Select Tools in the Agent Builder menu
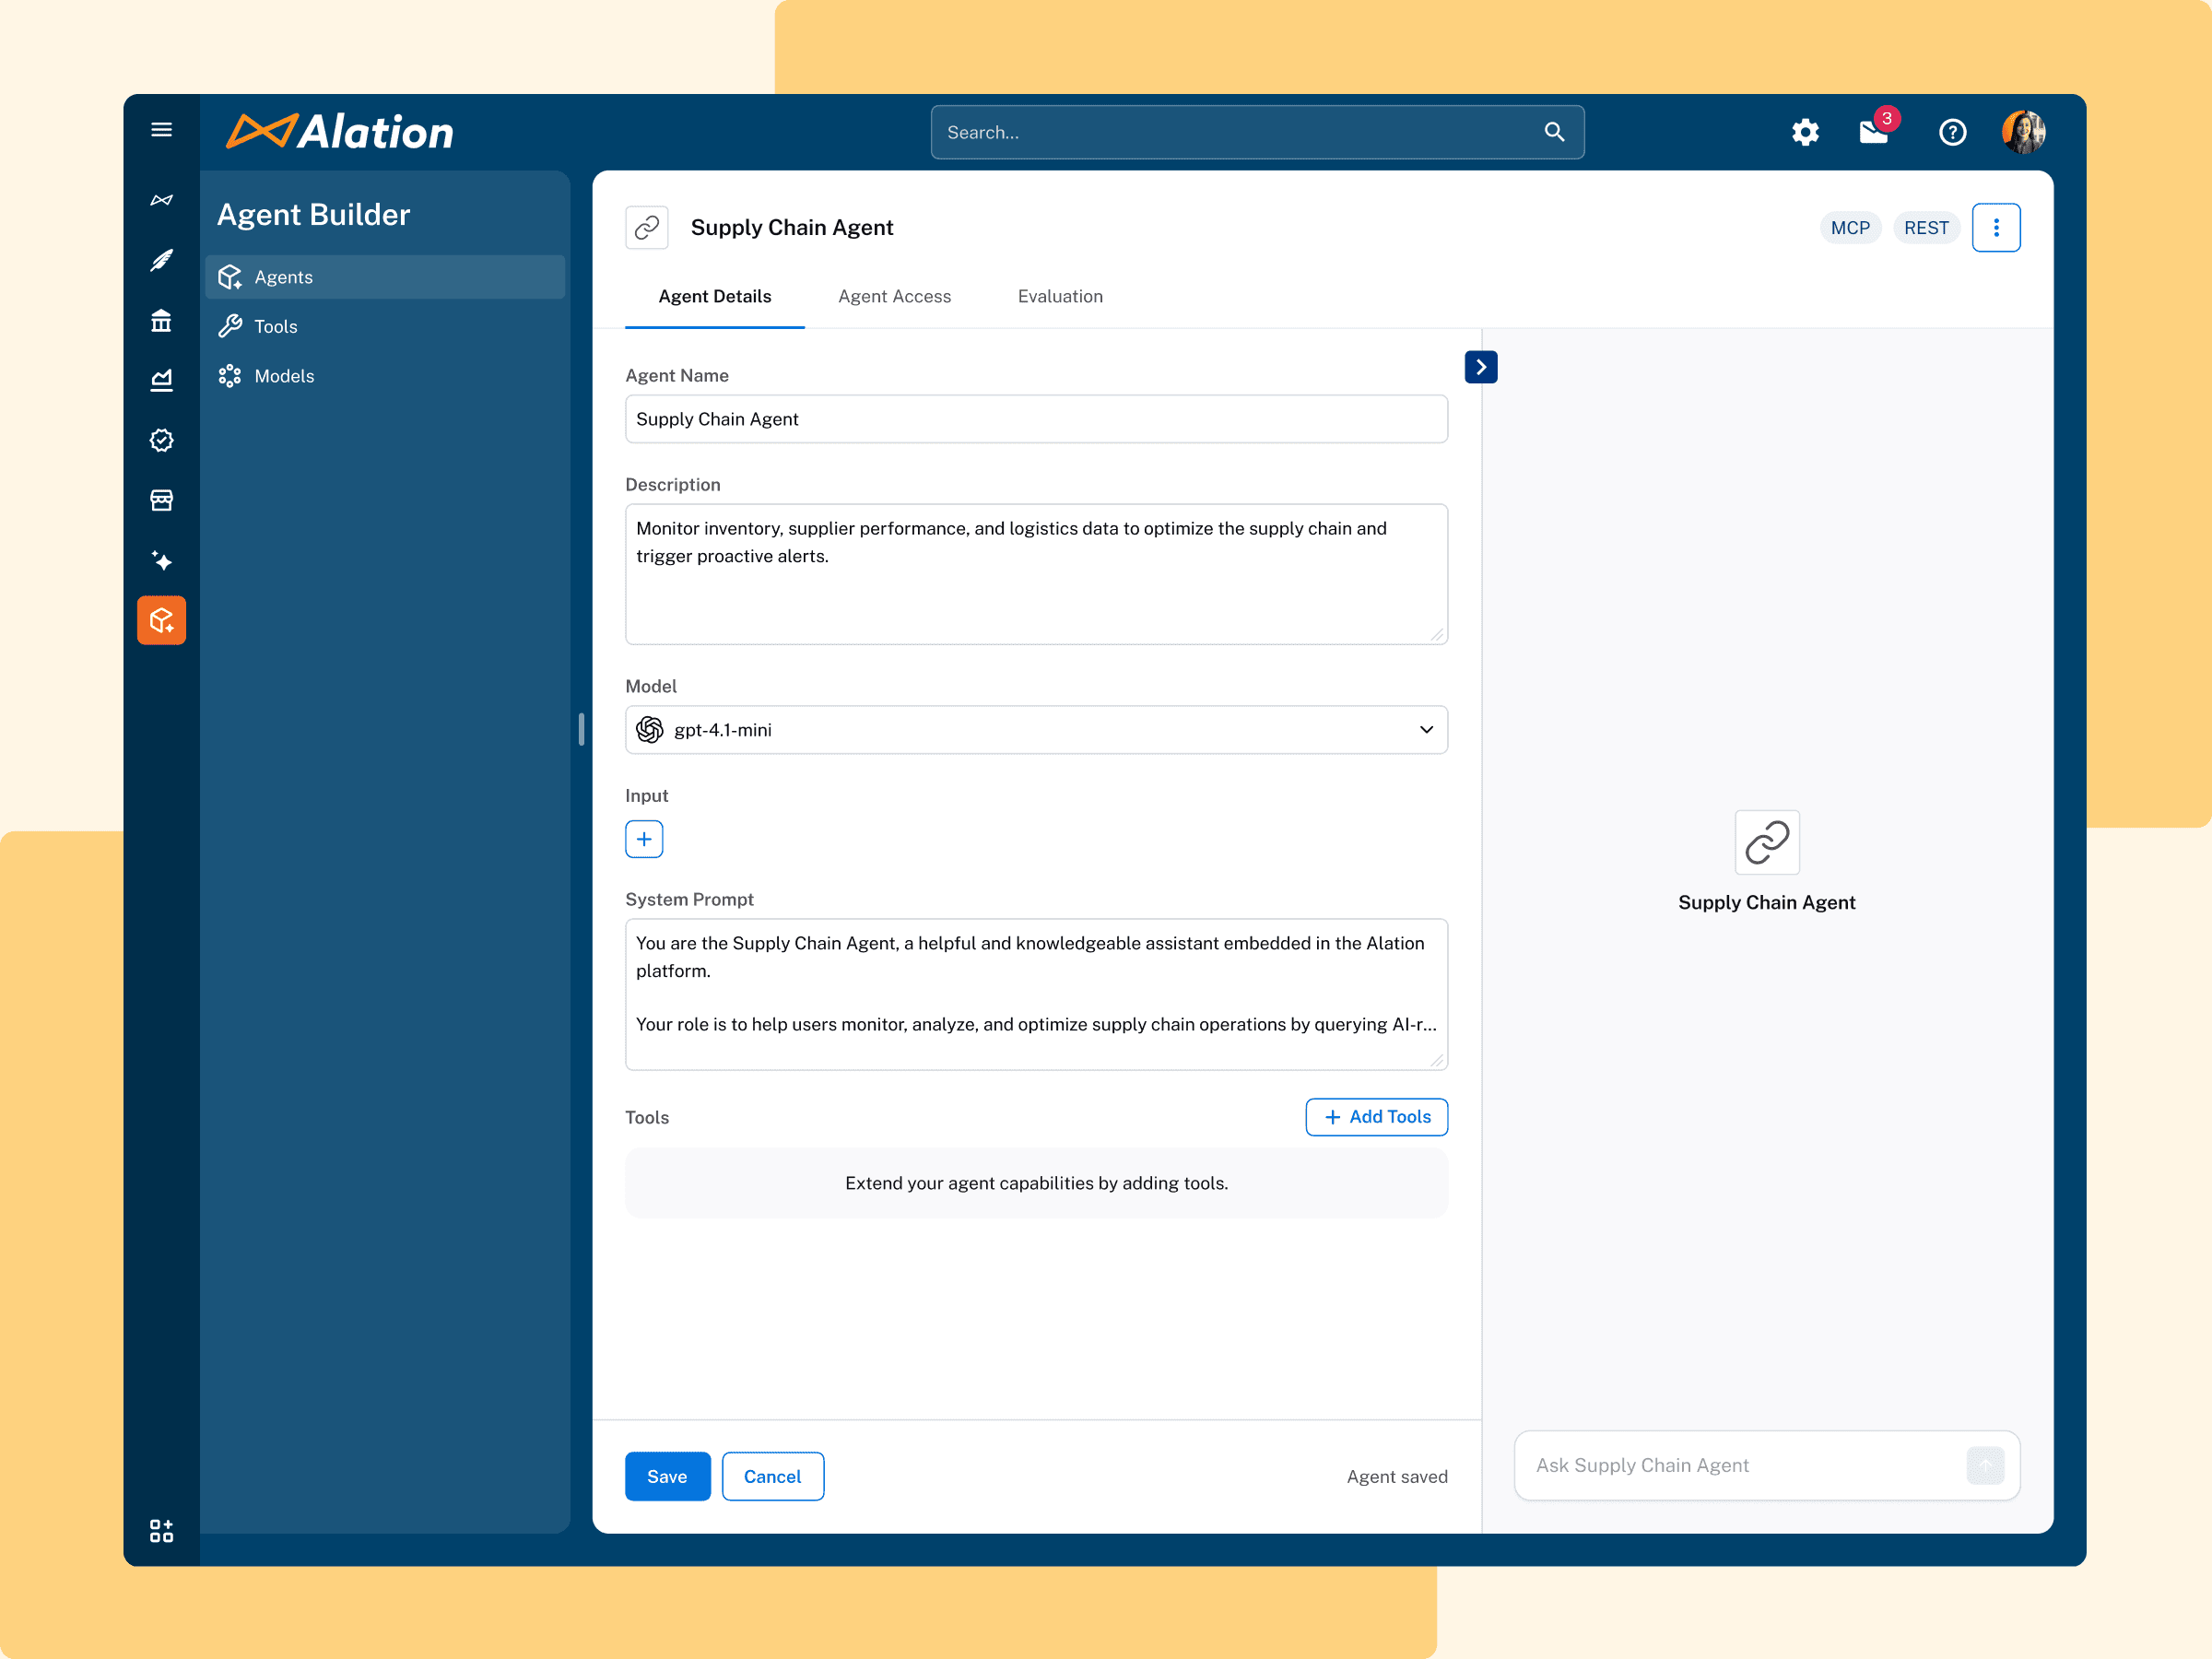 point(276,326)
